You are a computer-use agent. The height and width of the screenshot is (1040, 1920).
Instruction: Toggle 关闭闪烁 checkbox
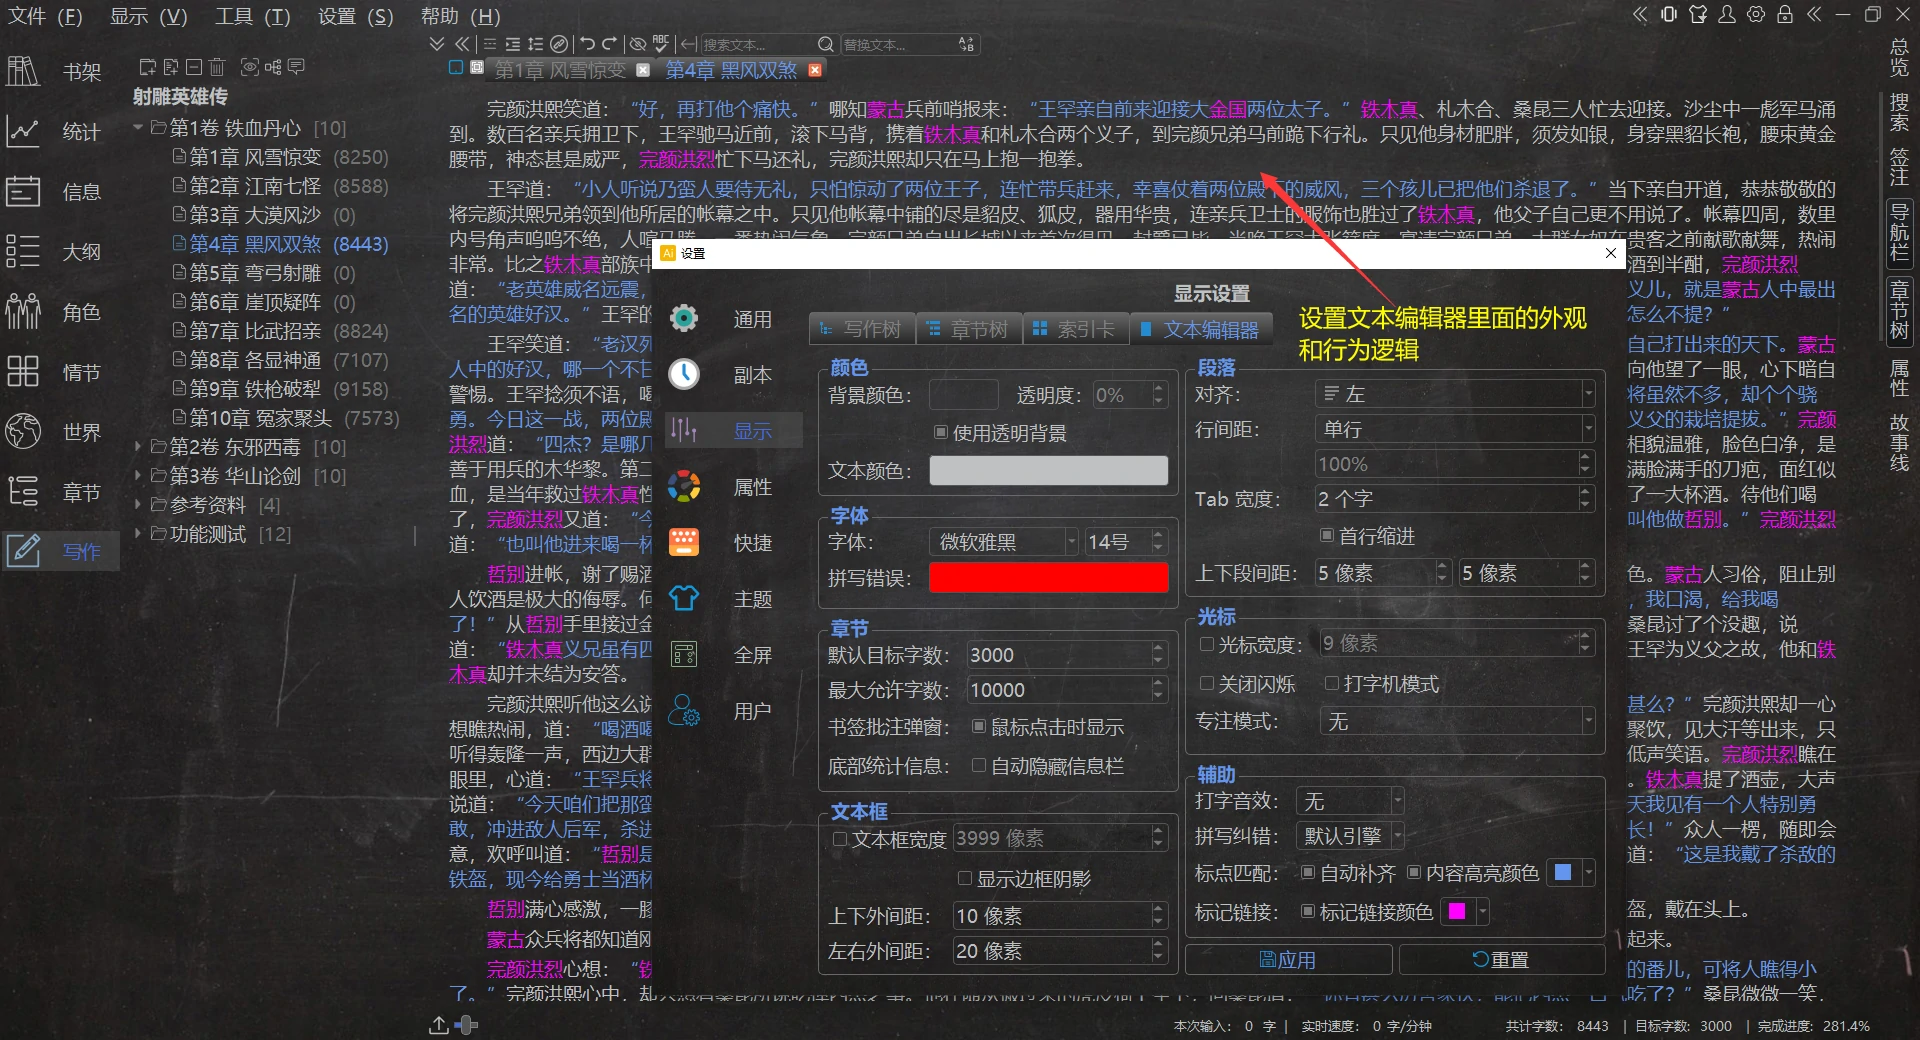coord(1207,683)
